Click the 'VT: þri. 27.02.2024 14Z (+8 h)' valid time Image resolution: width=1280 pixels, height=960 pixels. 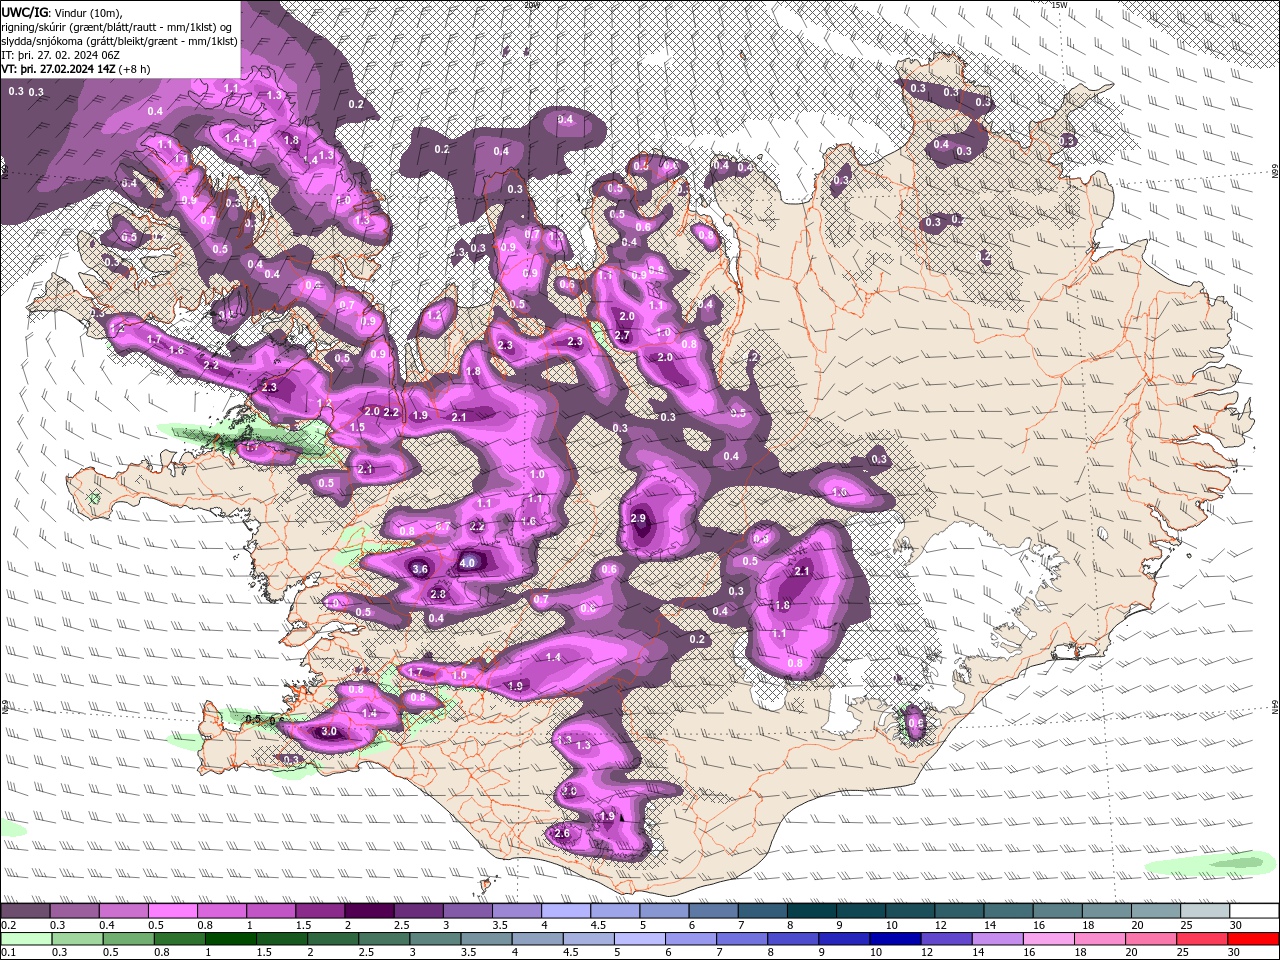[x=77, y=69]
